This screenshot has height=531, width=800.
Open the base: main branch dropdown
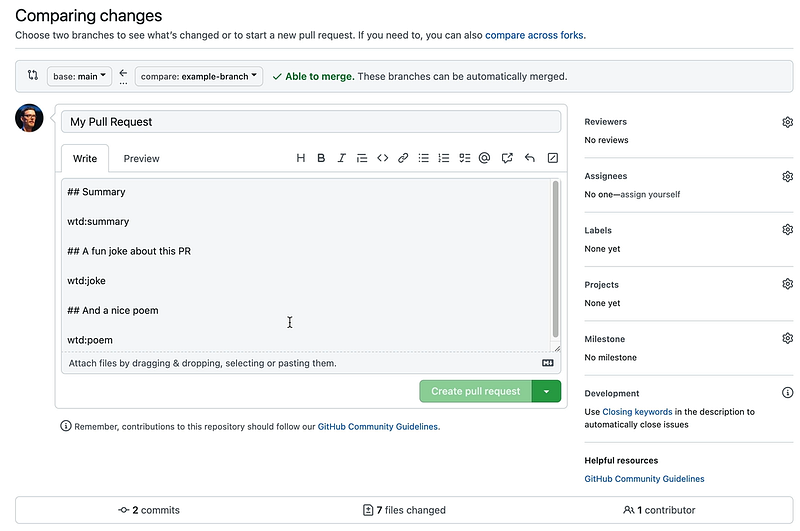click(79, 77)
